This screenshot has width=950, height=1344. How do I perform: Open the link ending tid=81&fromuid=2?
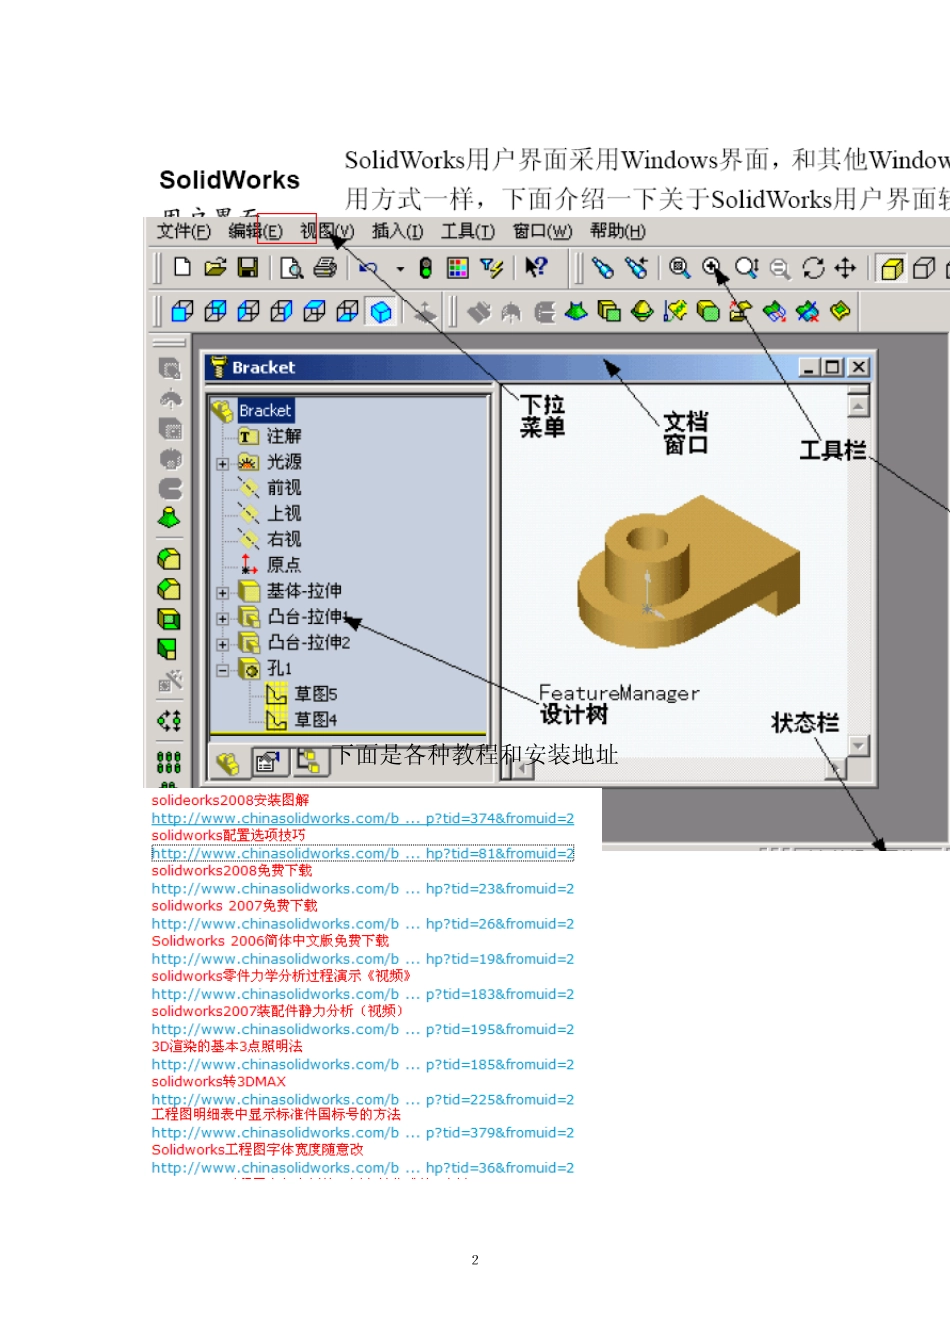pos(363,853)
